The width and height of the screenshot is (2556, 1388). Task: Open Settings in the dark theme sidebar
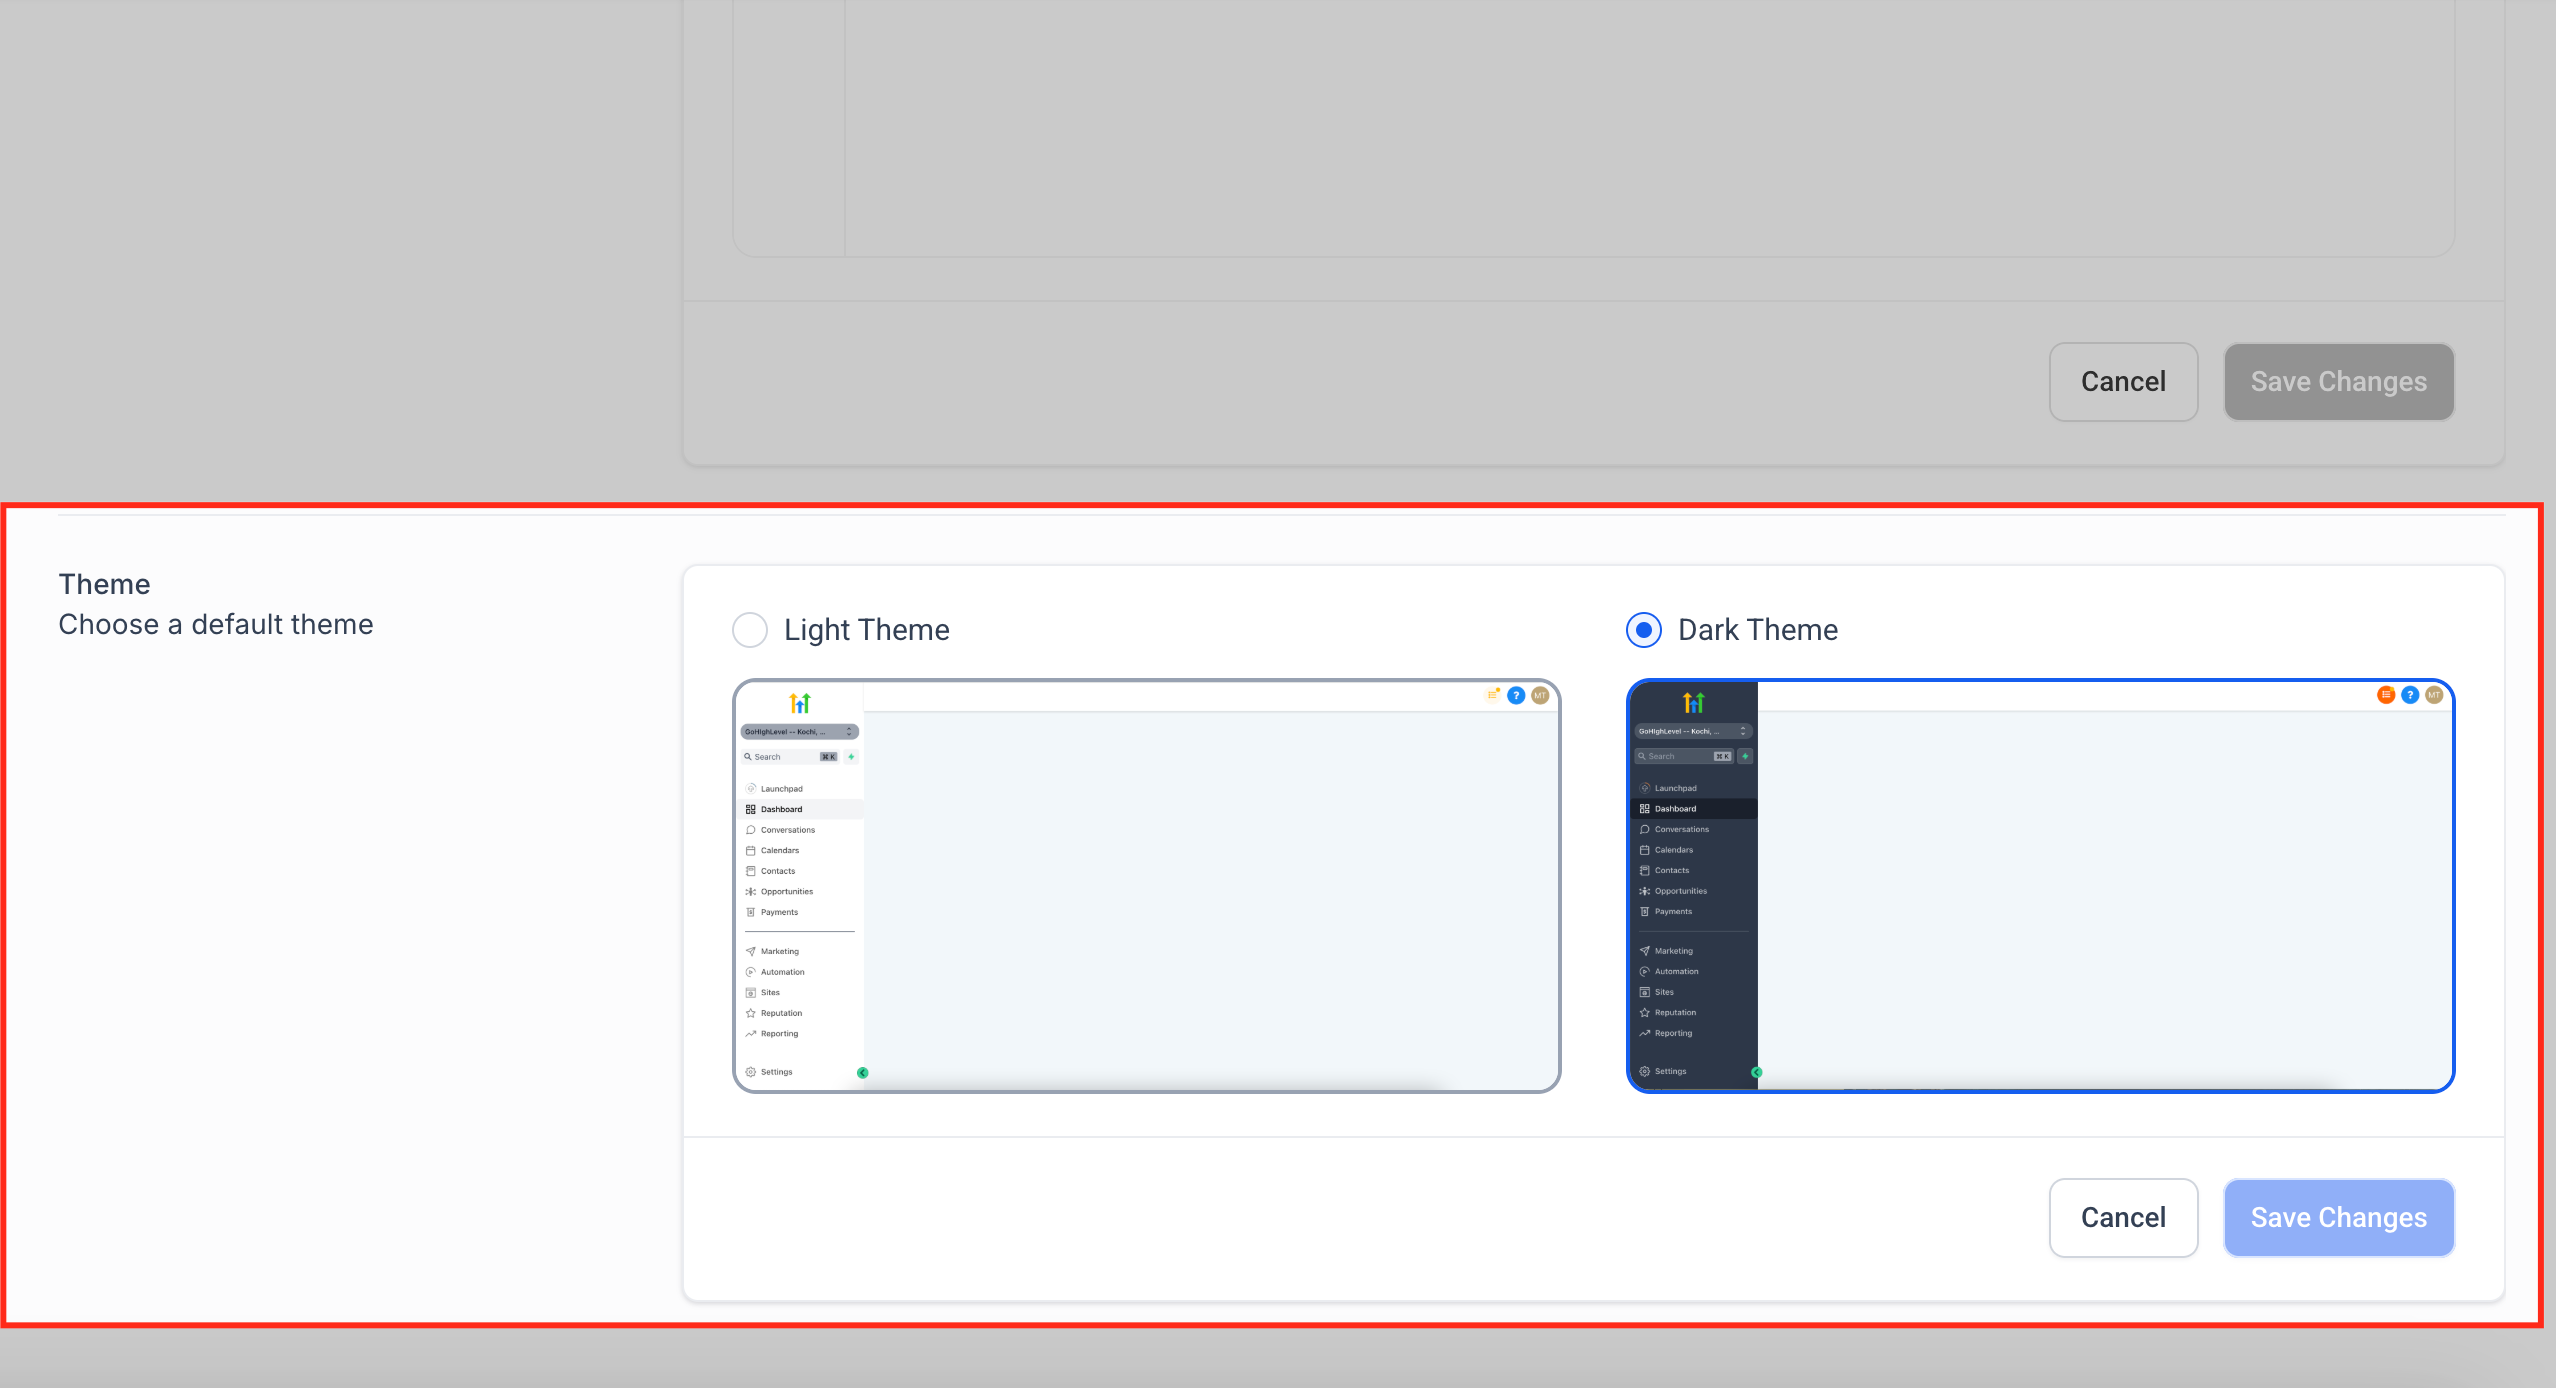[1670, 1071]
